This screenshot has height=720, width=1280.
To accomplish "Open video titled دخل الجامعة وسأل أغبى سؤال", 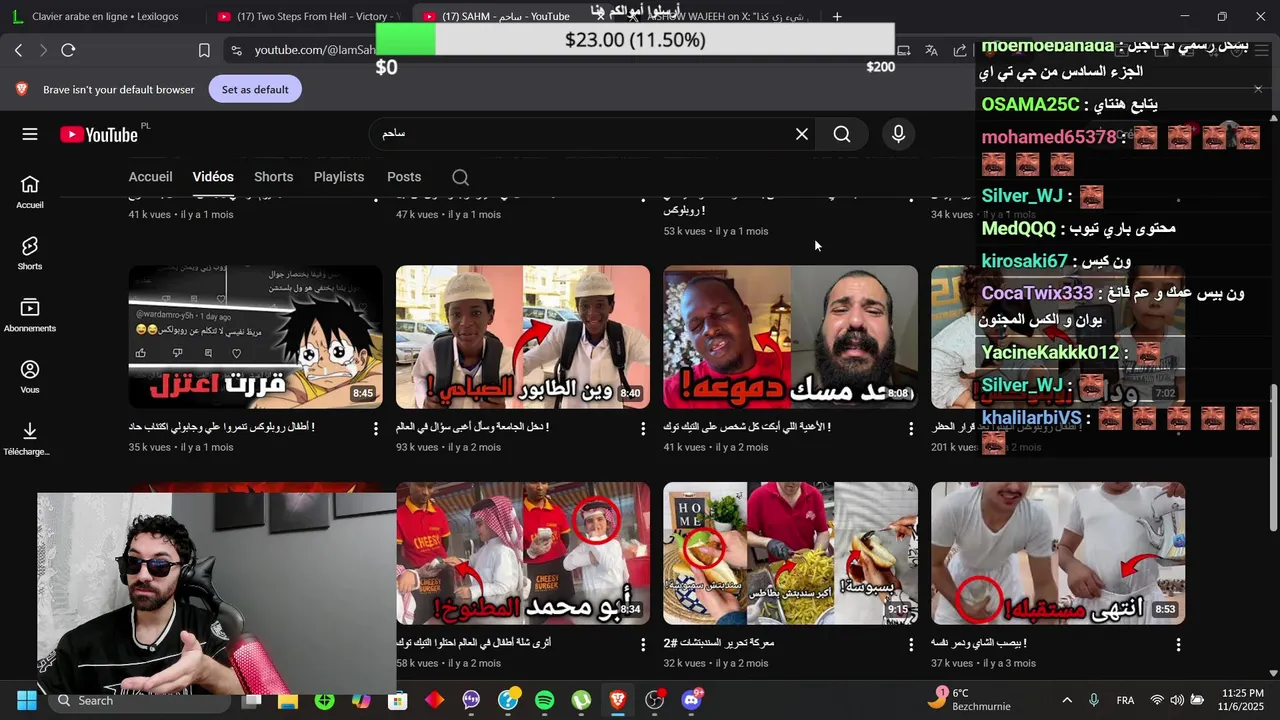I will [472, 427].
